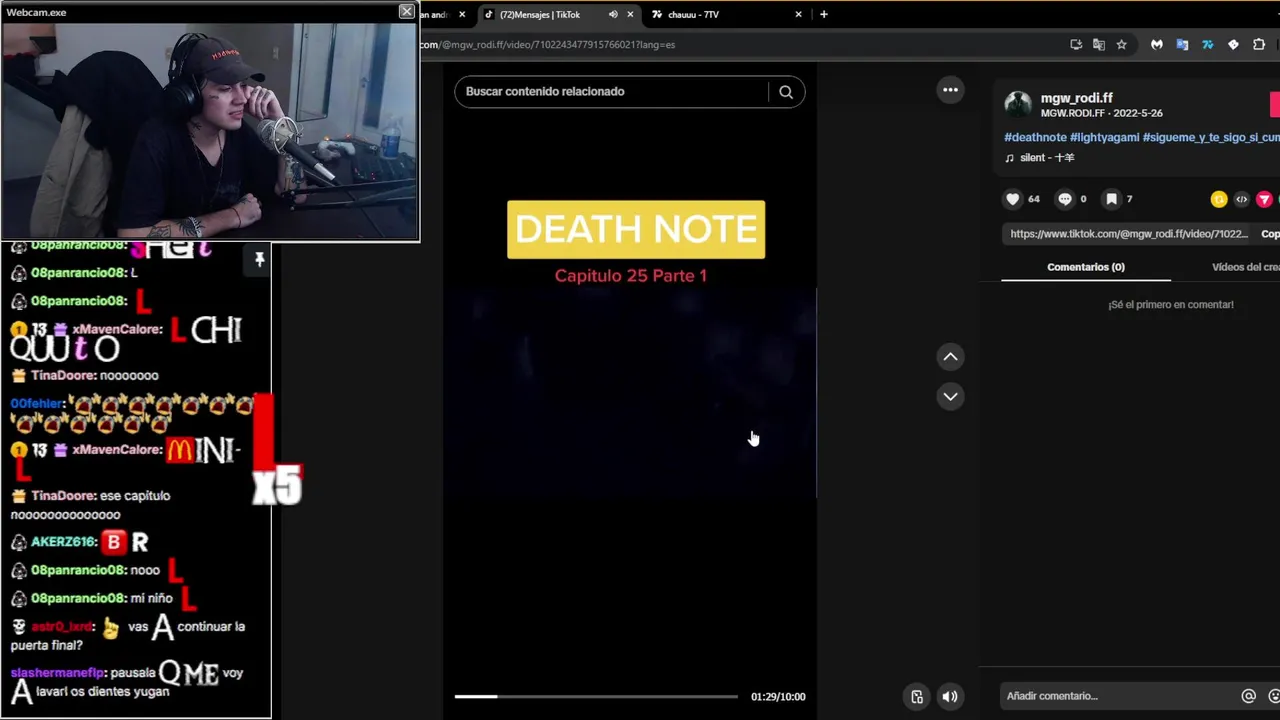Image resolution: width=1280 pixels, height=720 pixels.
Task: Open emoji picker in comment box
Action: pos(1274,696)
